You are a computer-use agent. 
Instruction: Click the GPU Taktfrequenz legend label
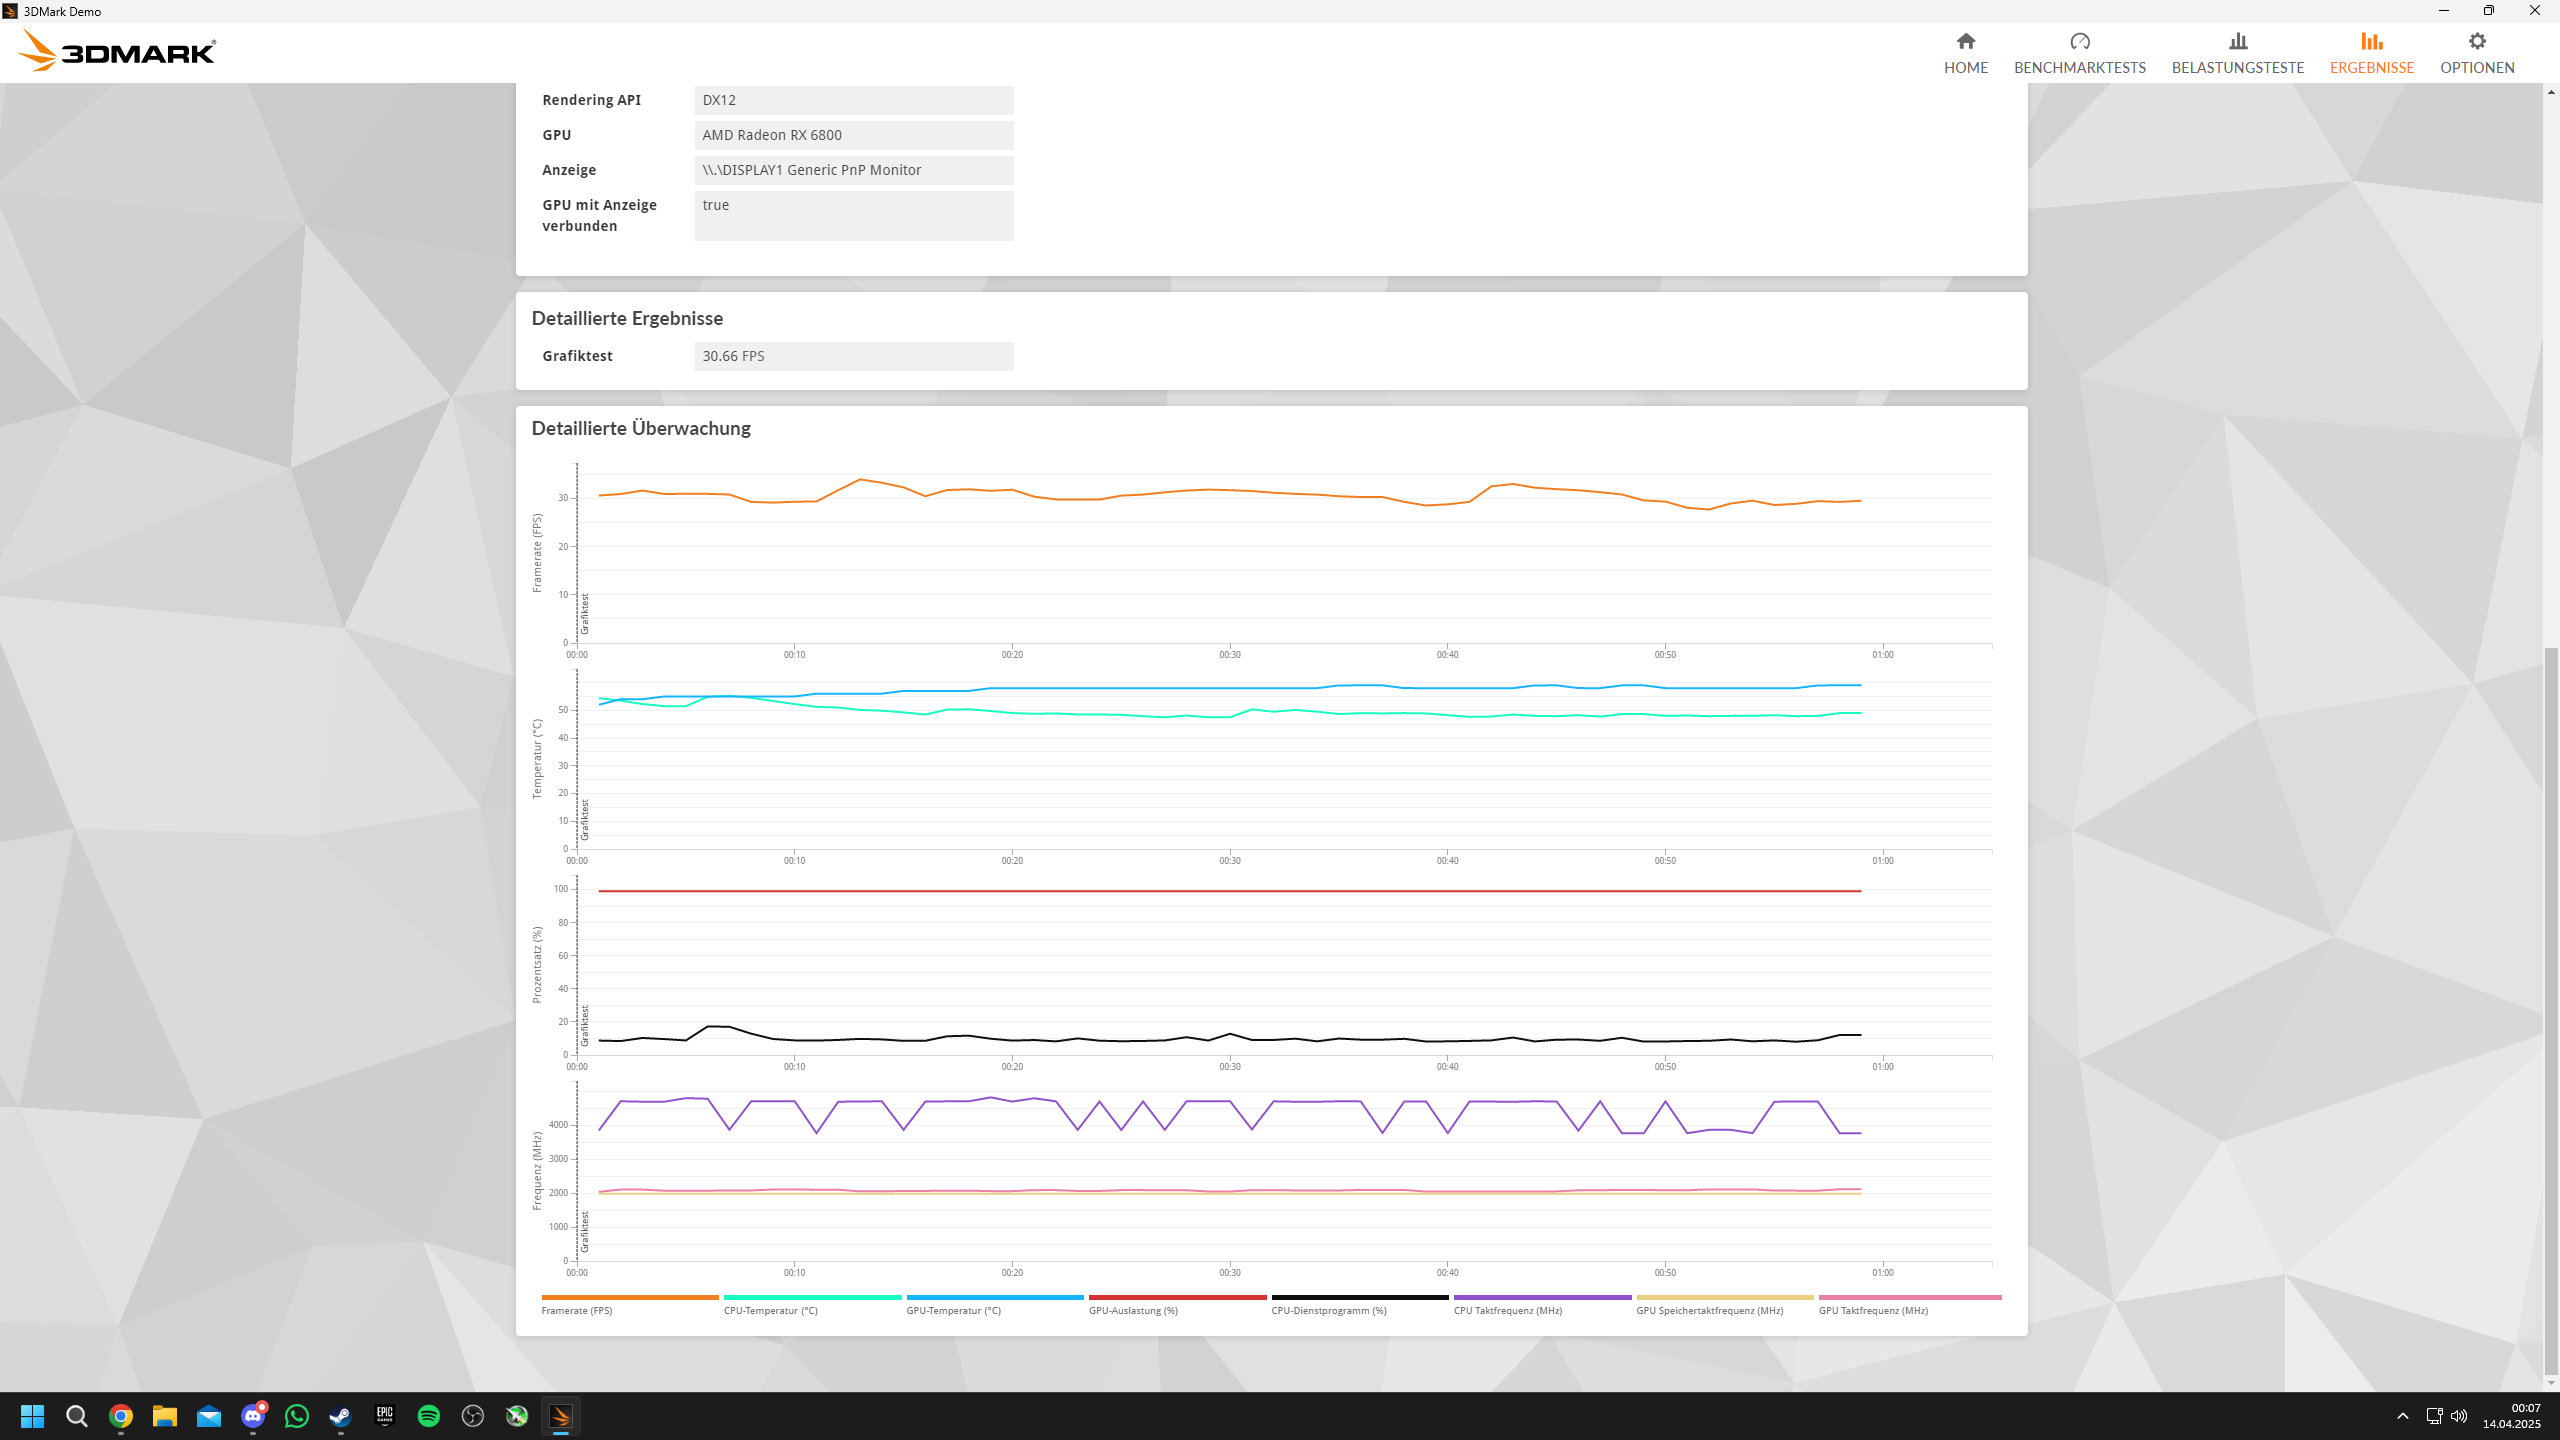[1873, 1310]
